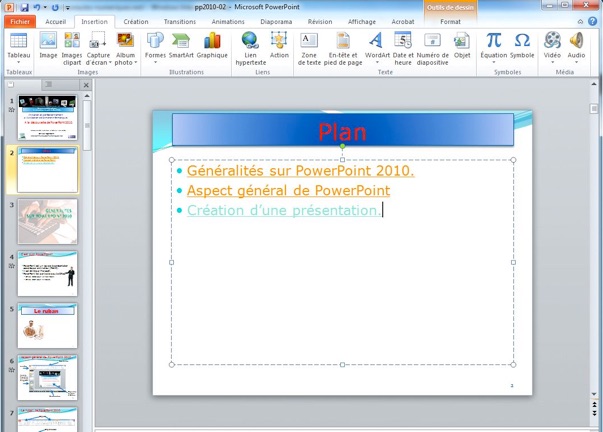Open Album photo tool
Viewport: 603px width, 432px height.
[x=125, y=48]
